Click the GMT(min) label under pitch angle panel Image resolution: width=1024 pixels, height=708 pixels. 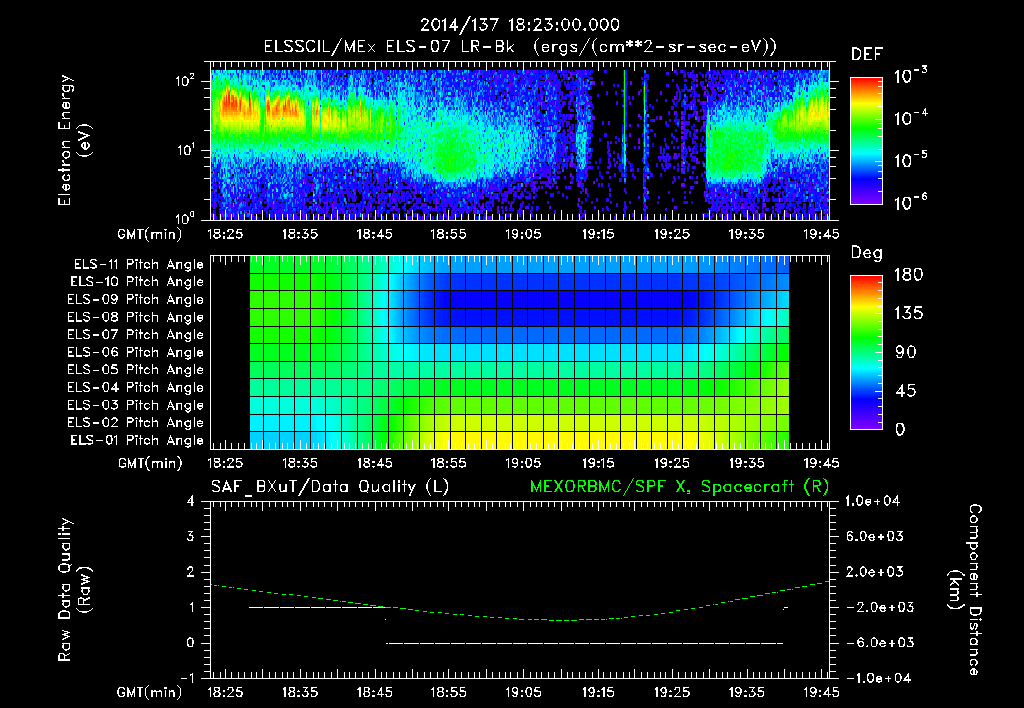pyautogui.click(x=150, y=463)
